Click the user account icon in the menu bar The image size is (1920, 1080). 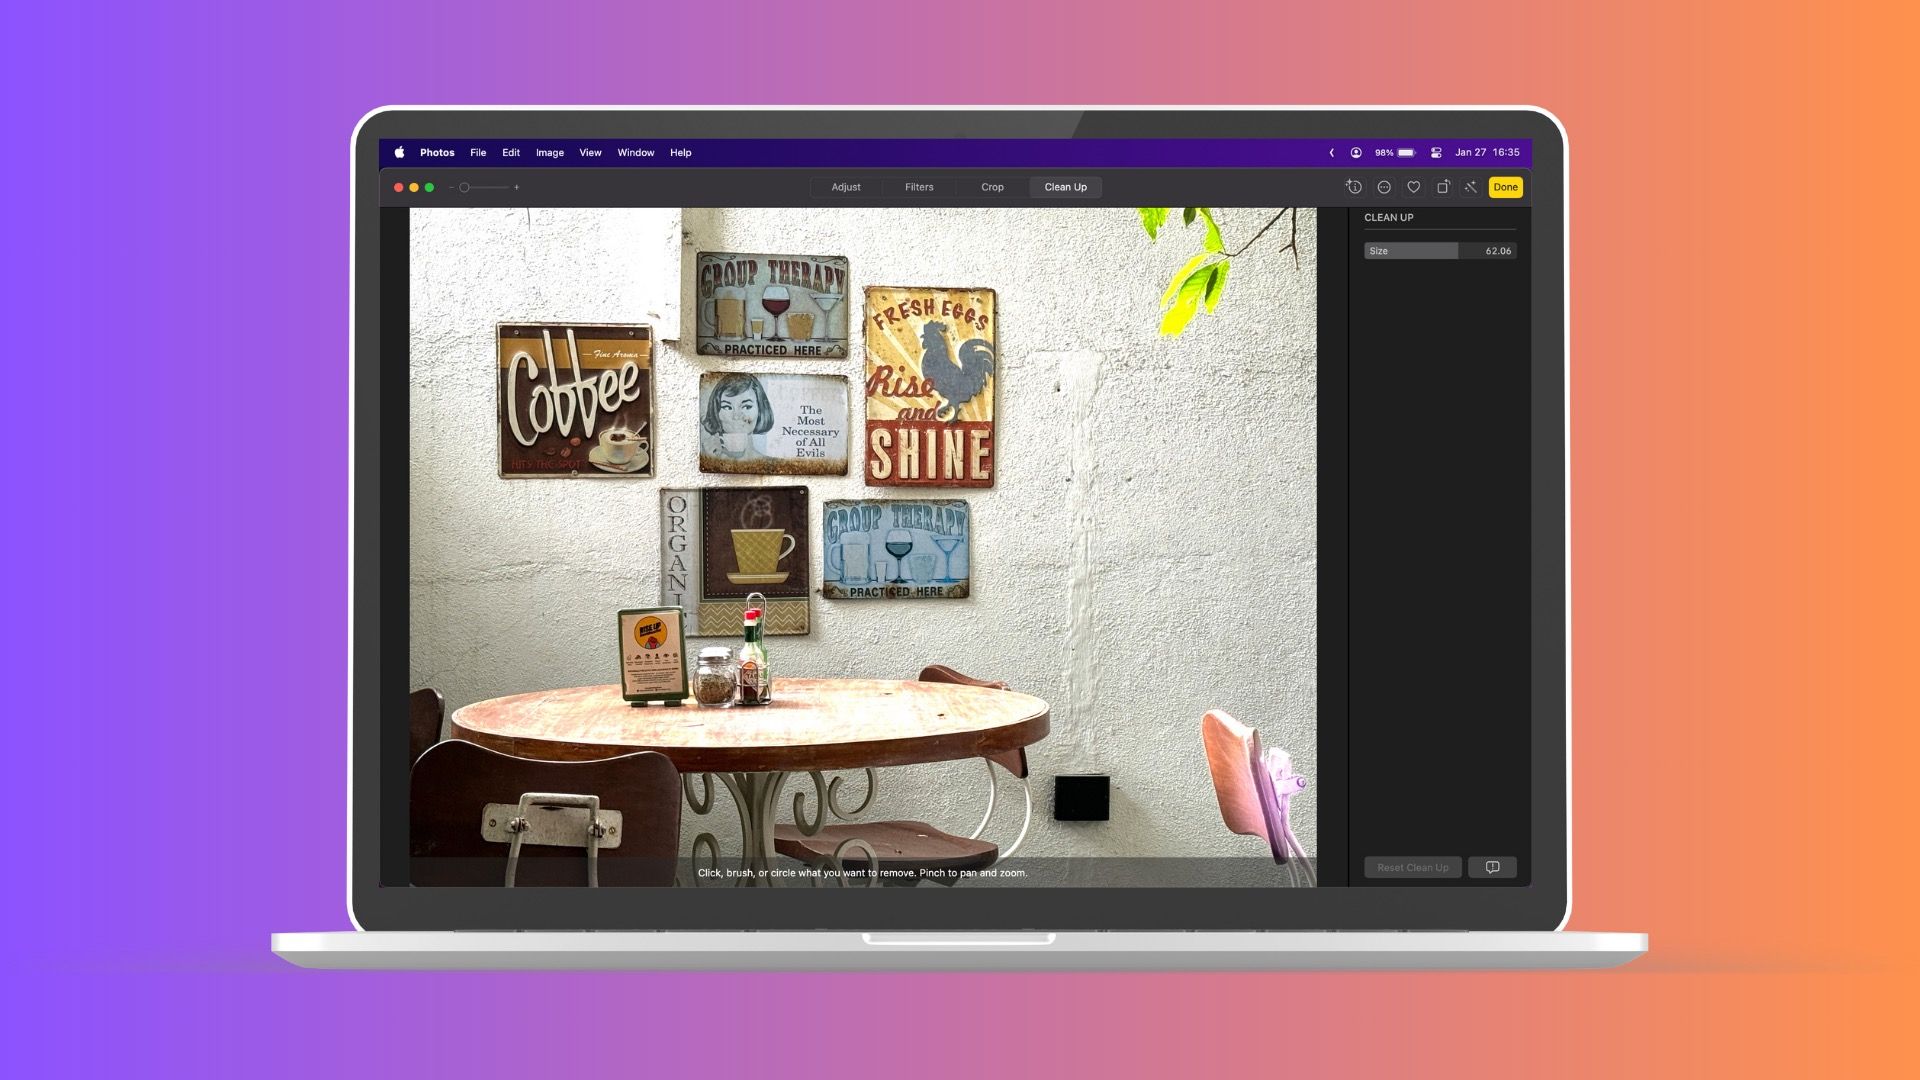(1356, 153)
